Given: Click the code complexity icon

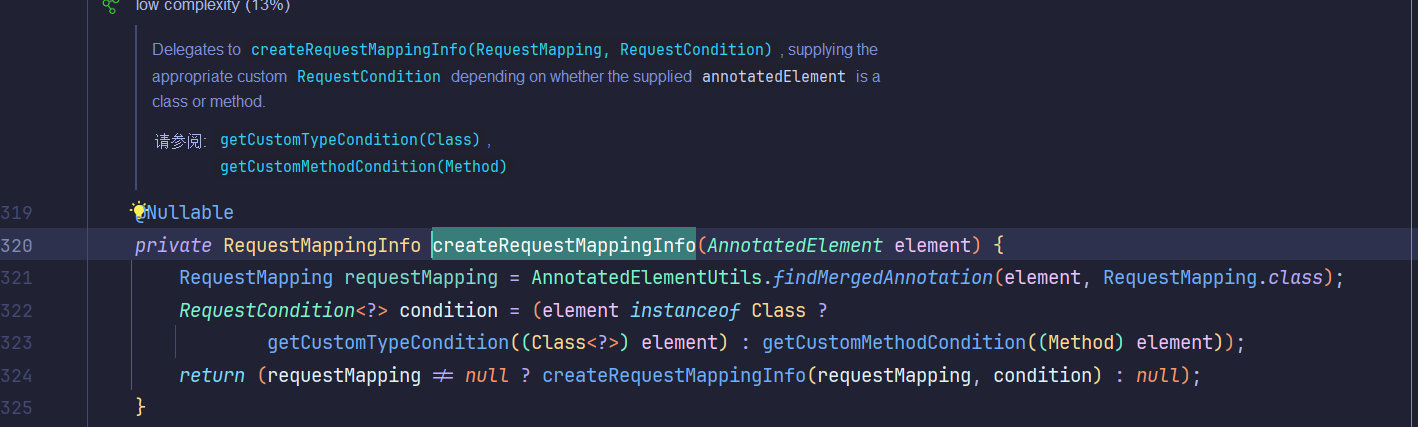Looking at the screenshot, I should click(x=110, y=5).
